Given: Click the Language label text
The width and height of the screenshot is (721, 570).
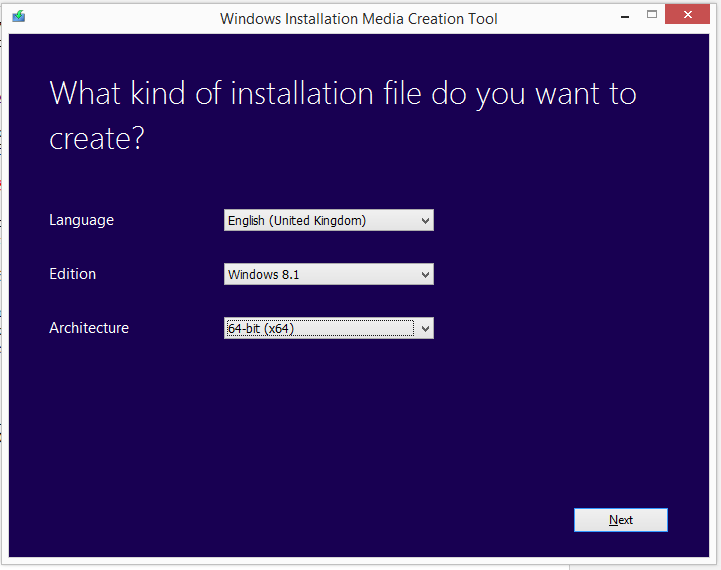Looking at the screenshot, I should click(x=81, y=220).
